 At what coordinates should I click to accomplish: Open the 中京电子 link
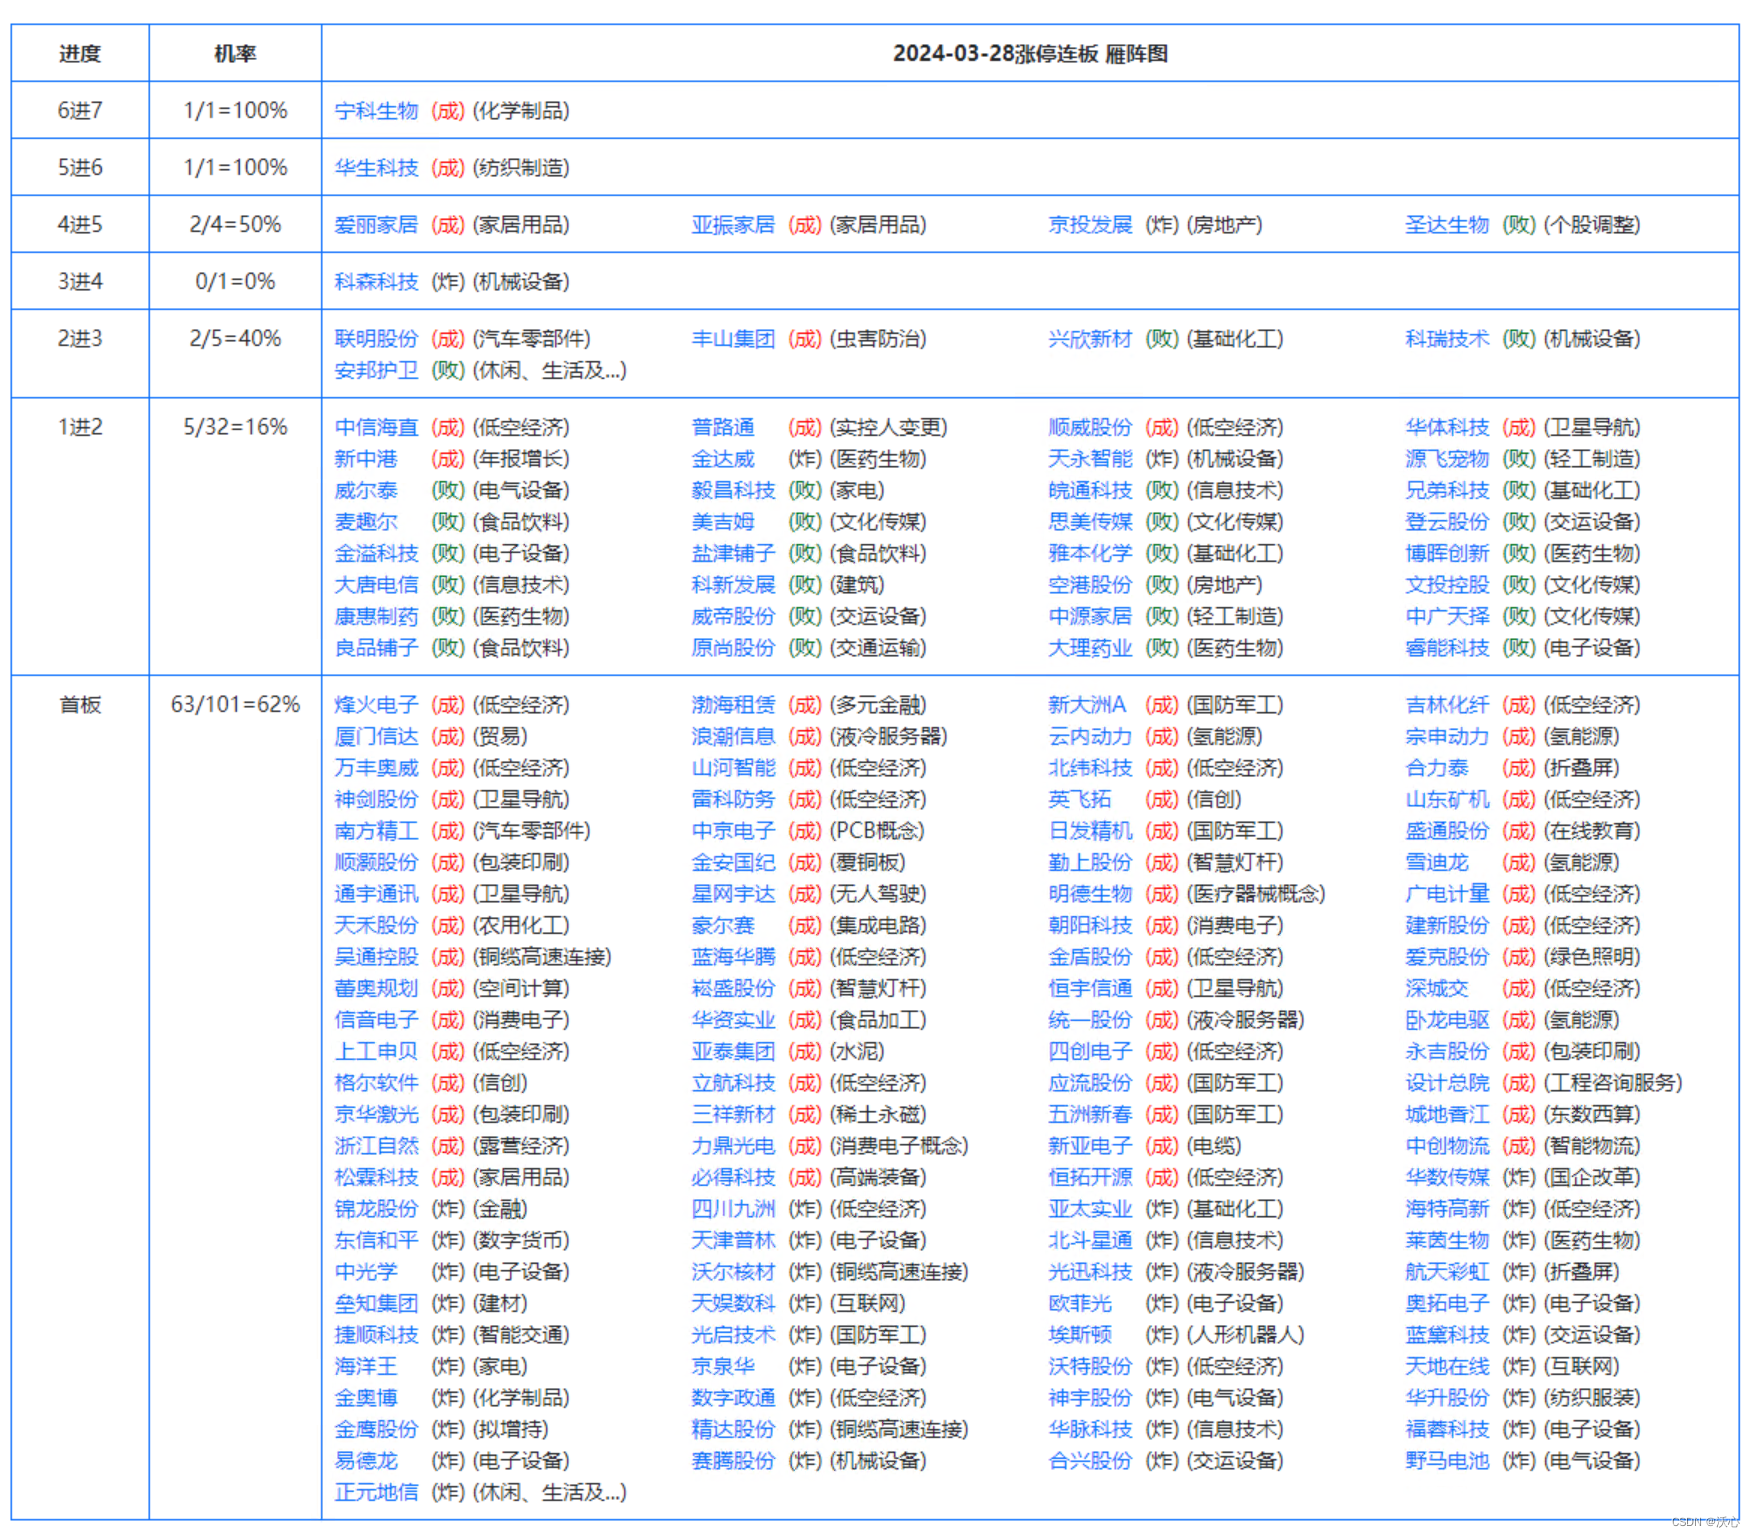(733, 831)
